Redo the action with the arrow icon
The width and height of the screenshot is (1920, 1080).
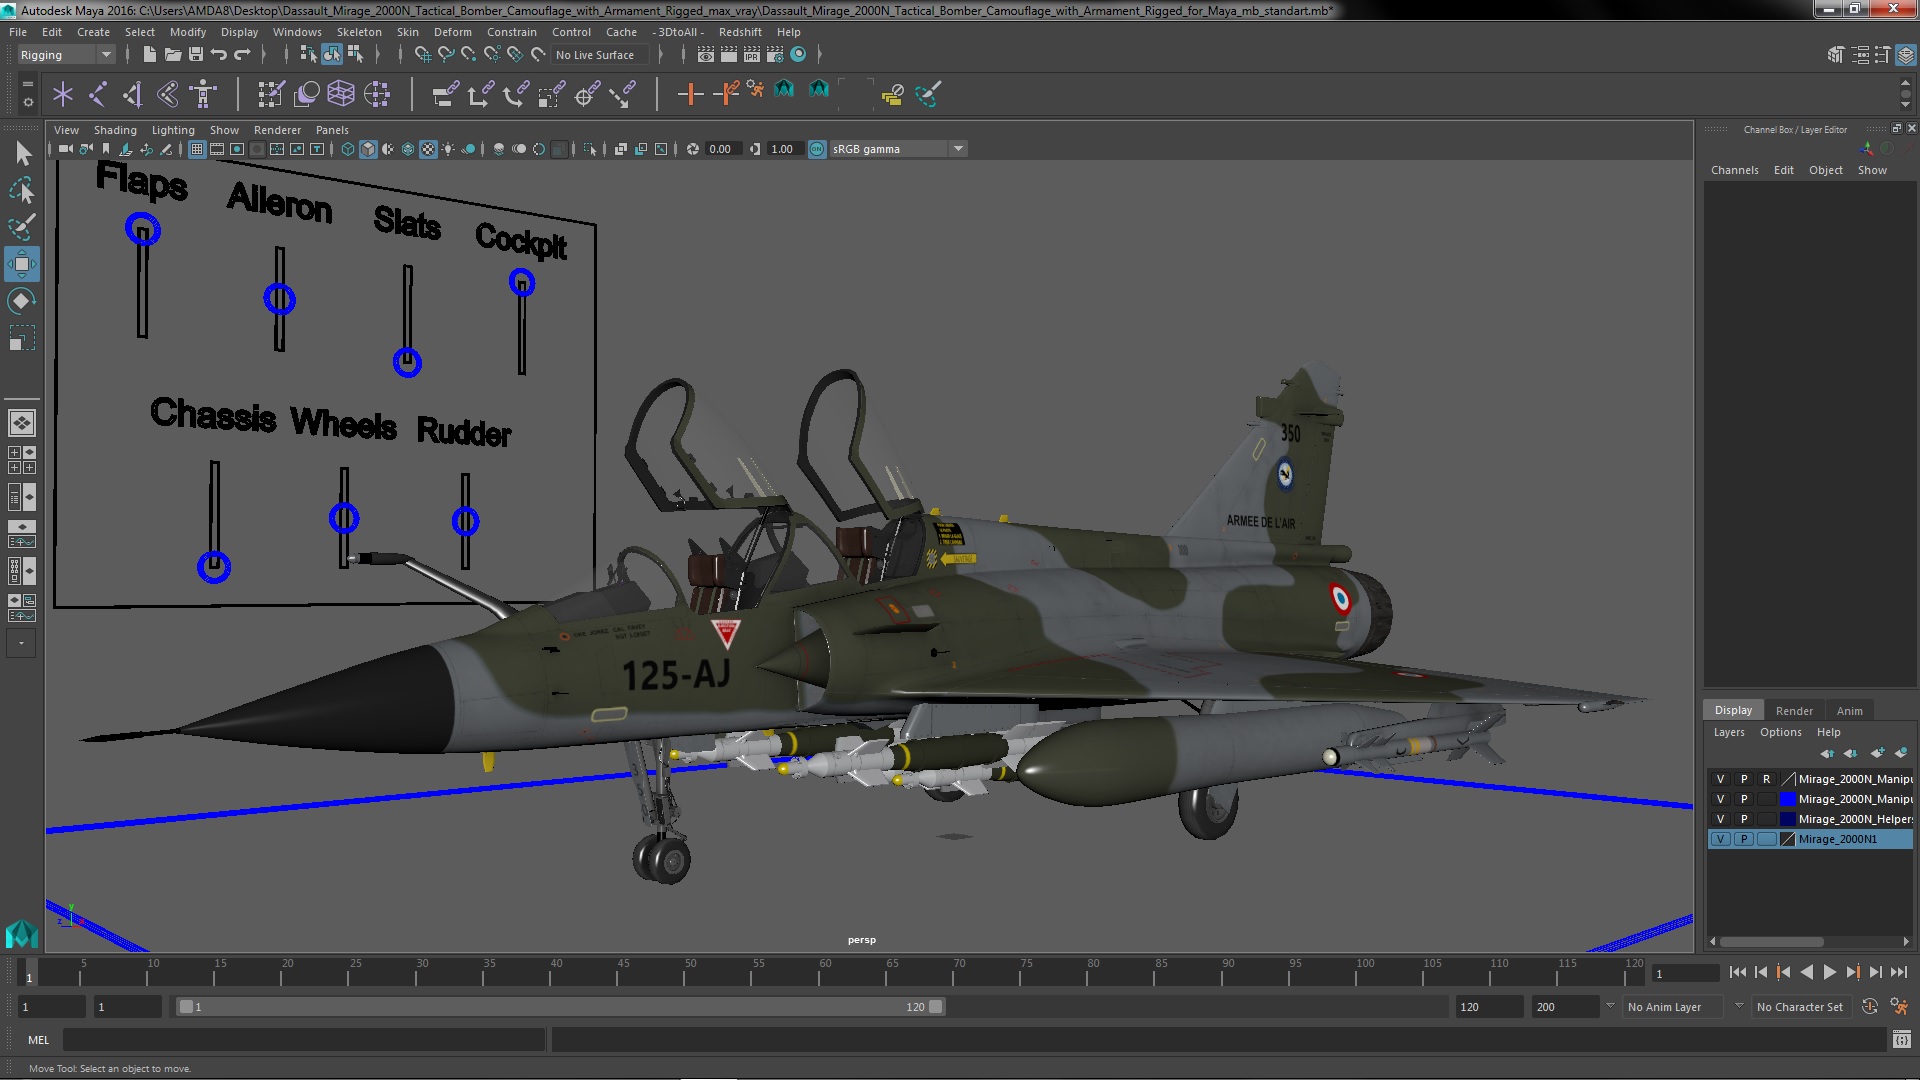242,54
